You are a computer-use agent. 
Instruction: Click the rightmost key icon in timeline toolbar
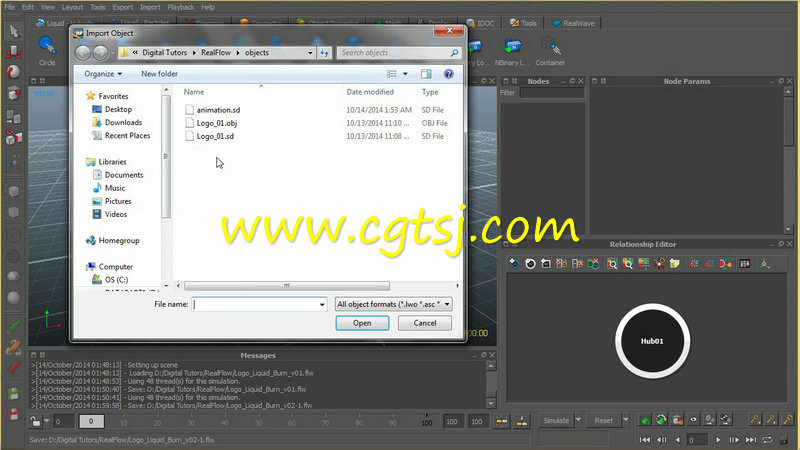tap(788, 420)
